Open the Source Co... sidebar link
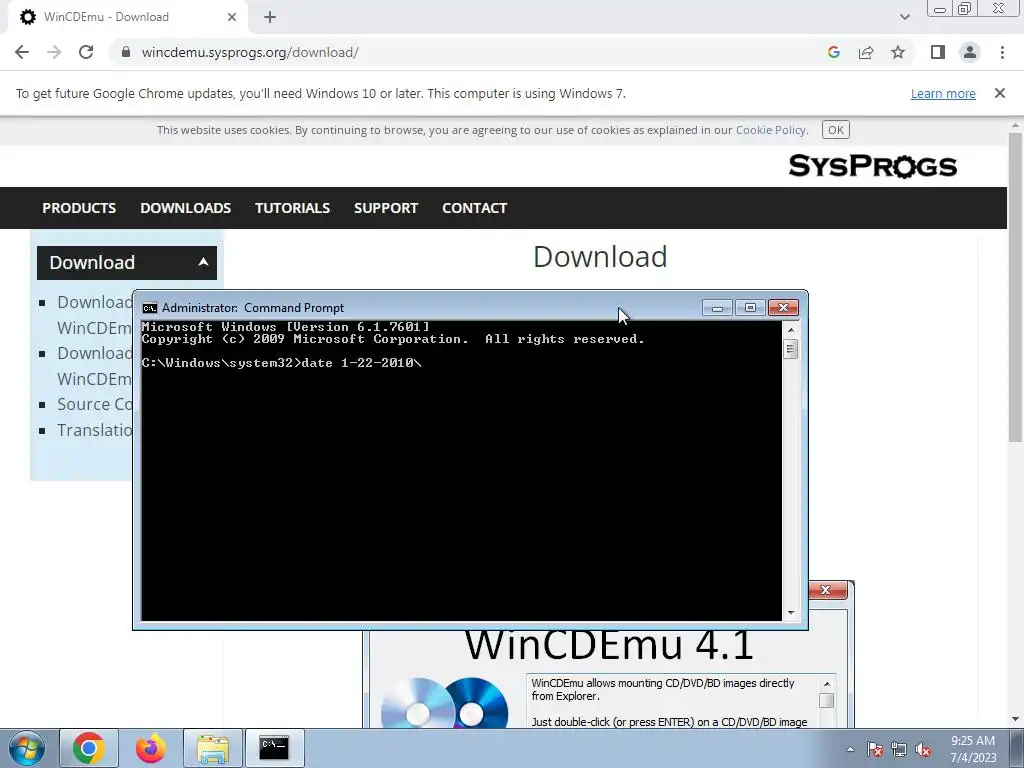 point(95,404)
